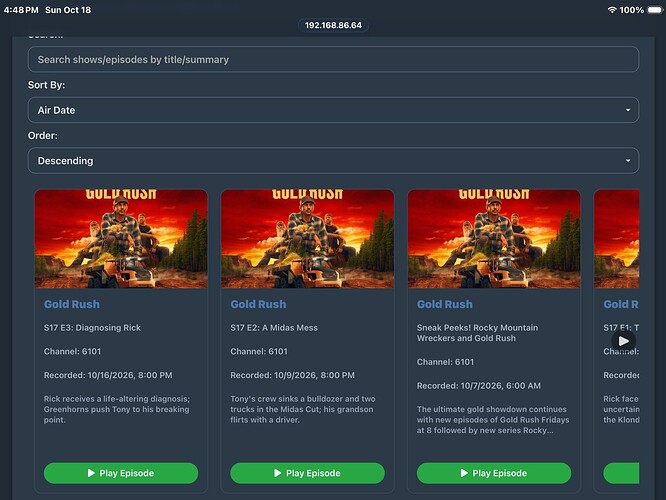666x500 pixels.
Task: Click summary 'Tony's crew sinks a bulldozer'
Action: pos(303,409)
